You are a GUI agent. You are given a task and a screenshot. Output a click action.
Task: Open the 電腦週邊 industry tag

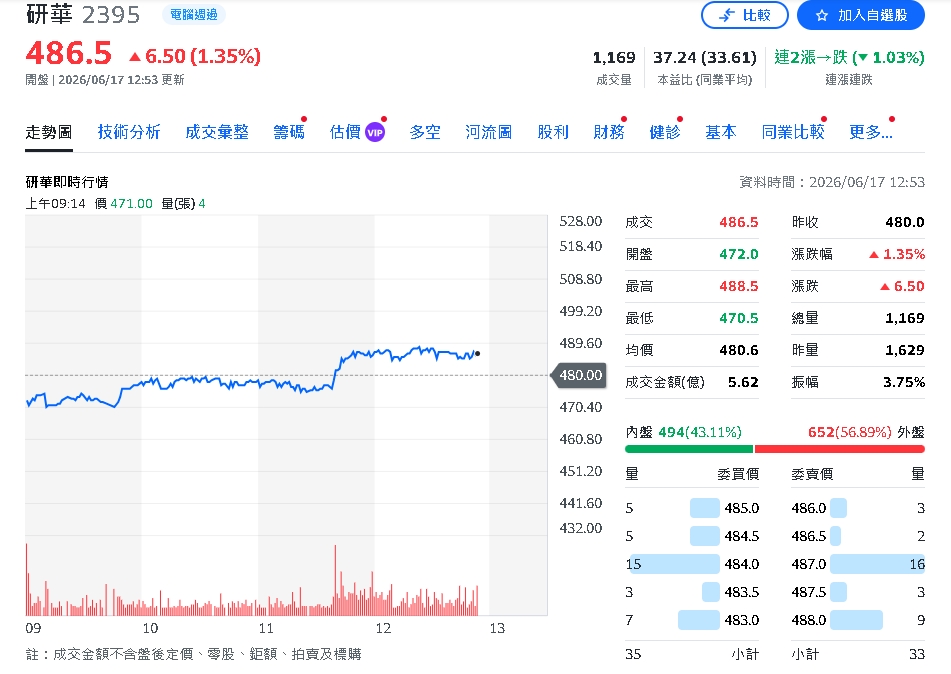[x=193, y=15]
